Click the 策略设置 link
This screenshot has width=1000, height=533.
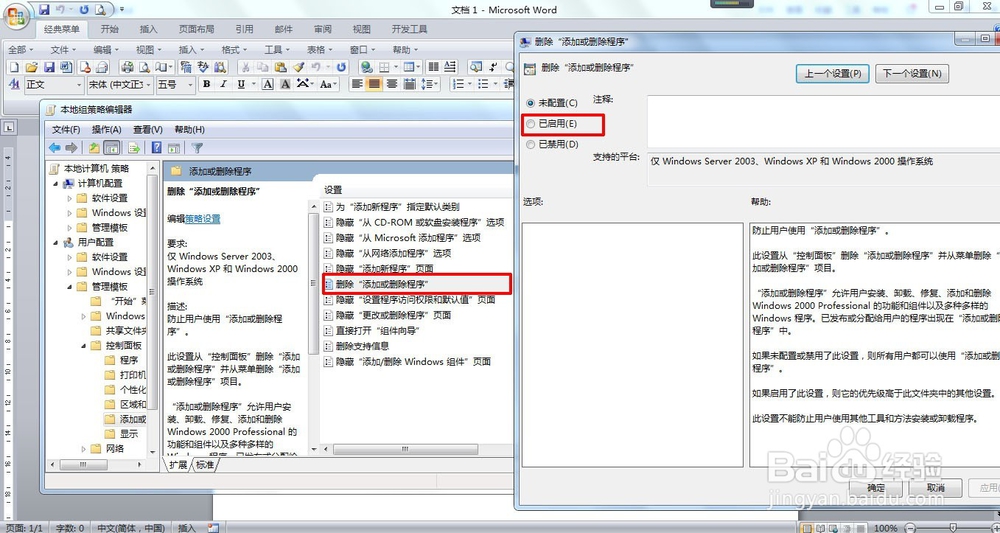pos(203,219)
